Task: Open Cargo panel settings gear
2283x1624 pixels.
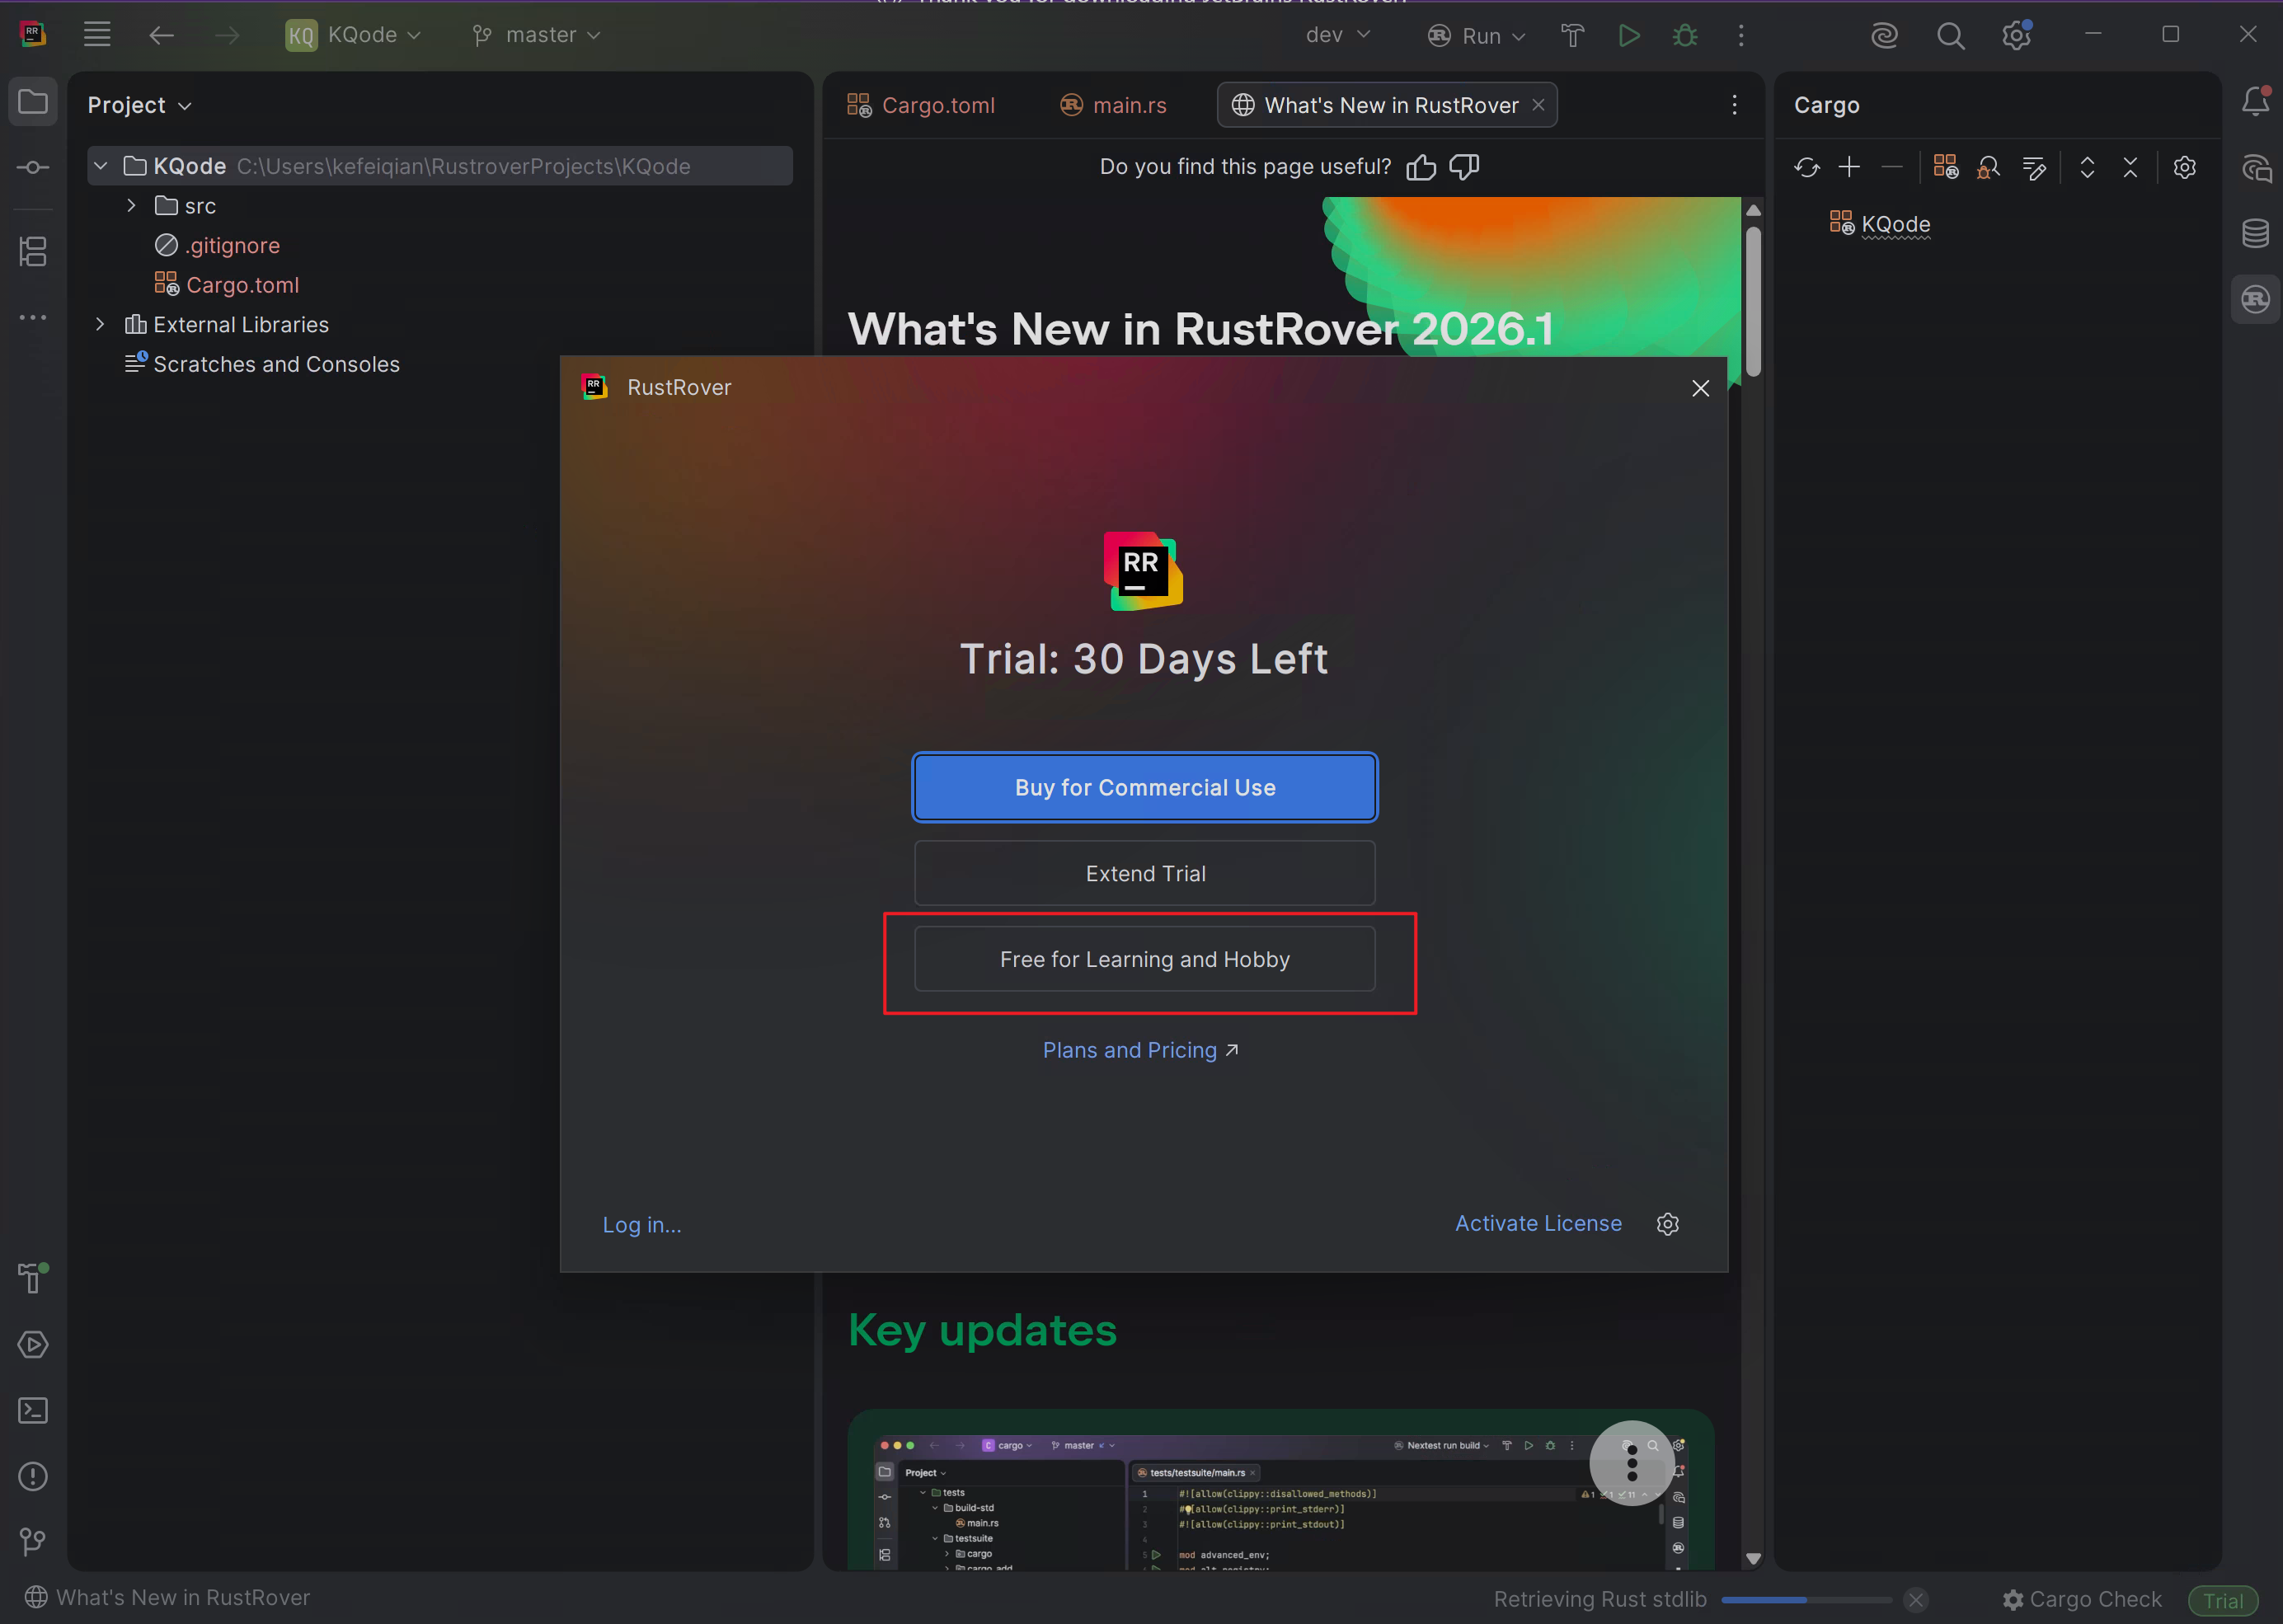Action: tap(2185, 167)
